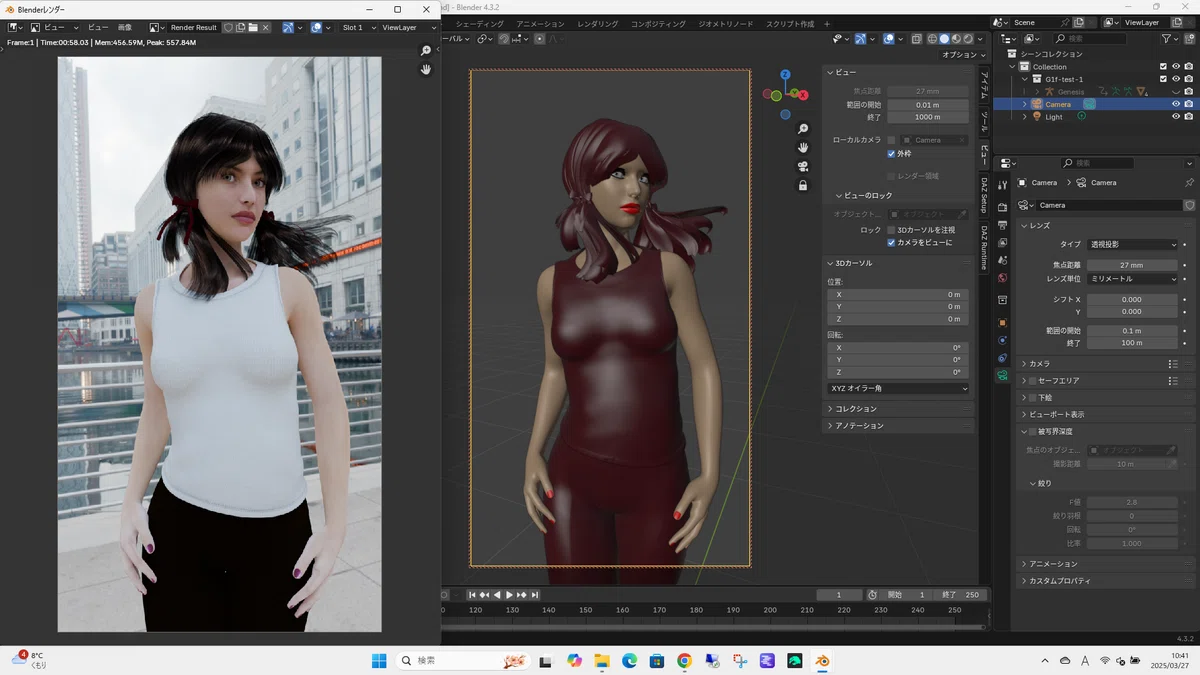Open レンズ単位 ミリメートル dropdown
The height and width of the screenshot is (675, 1200).
(x=1132, y=279)
